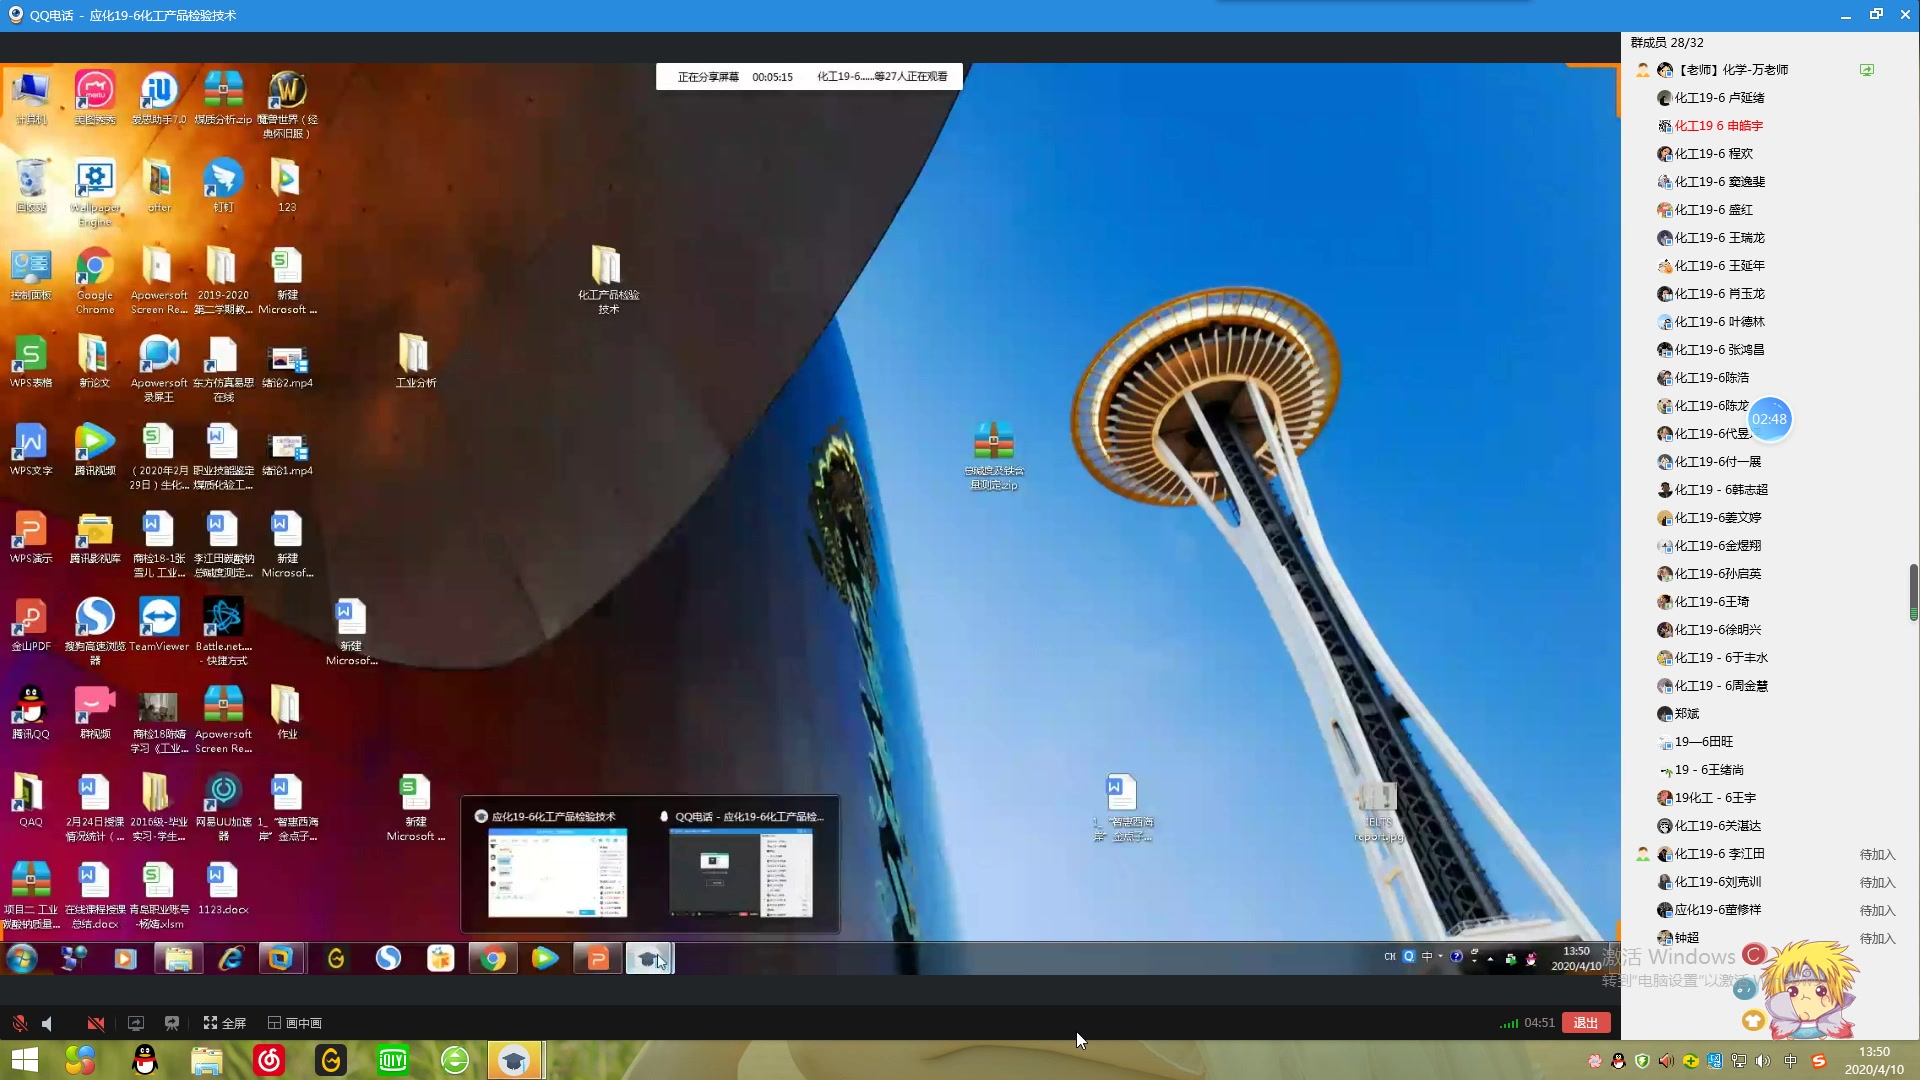Select member 化工19-6王琦

[1703, 602]
